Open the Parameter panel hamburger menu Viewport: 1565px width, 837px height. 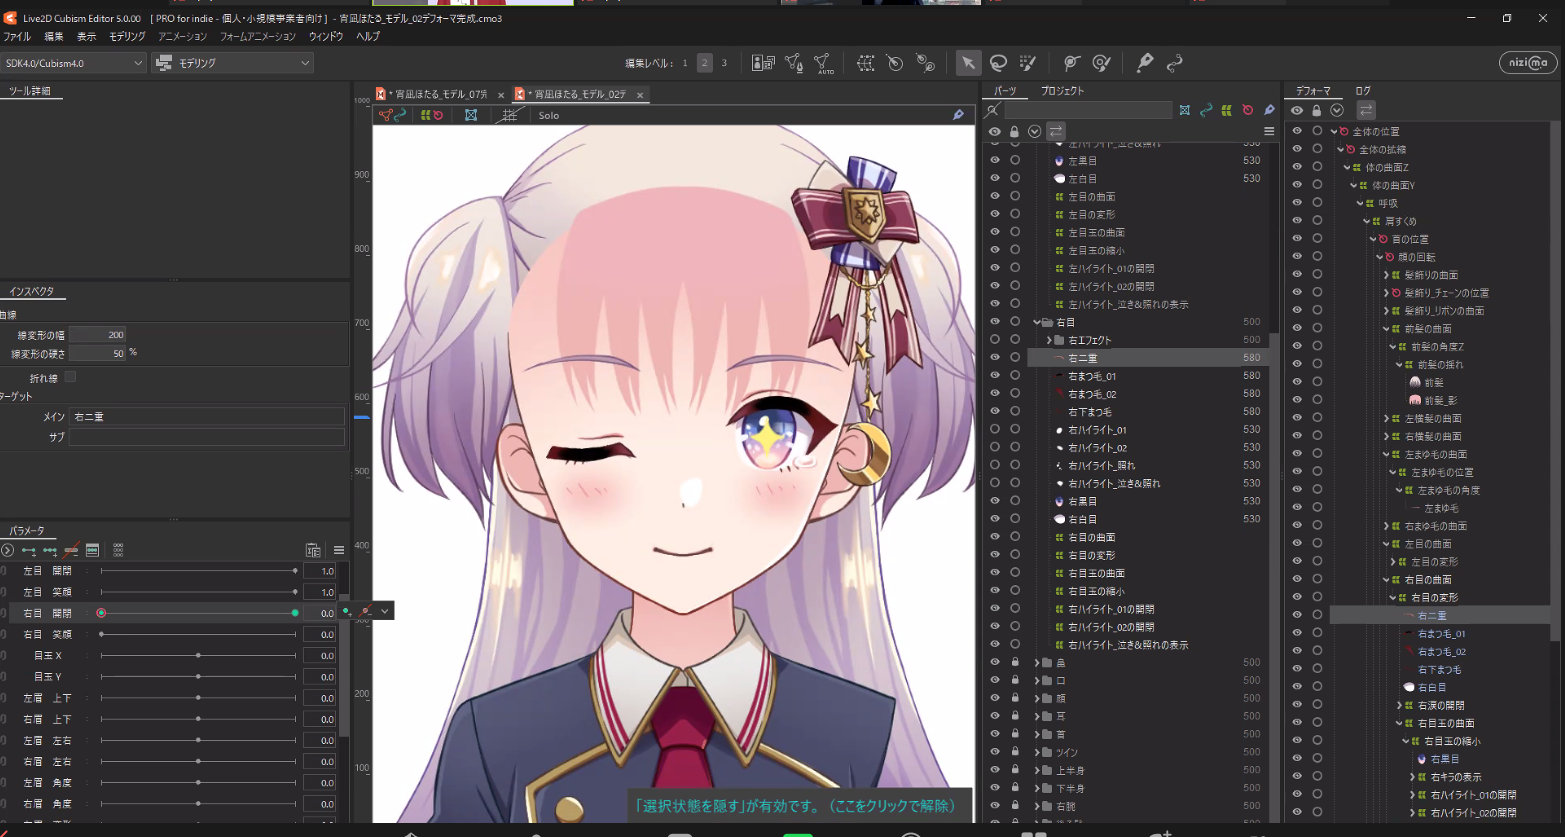339,550
